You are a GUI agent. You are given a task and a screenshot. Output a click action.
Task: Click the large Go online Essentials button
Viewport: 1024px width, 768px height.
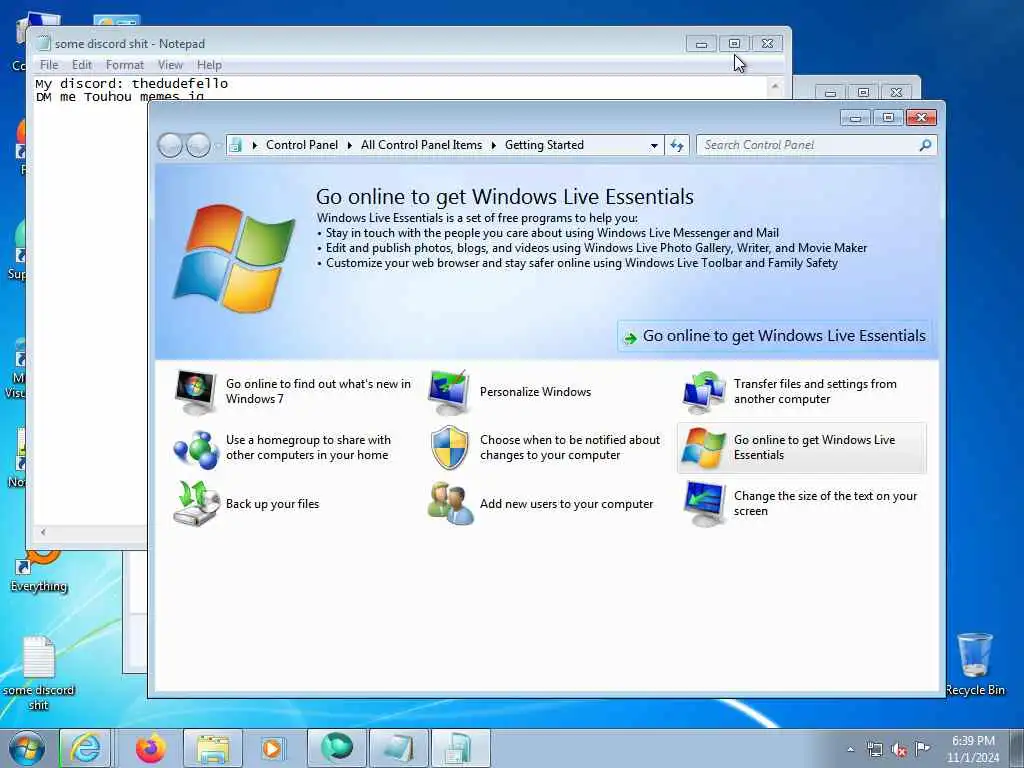click(x=775, y=336)
